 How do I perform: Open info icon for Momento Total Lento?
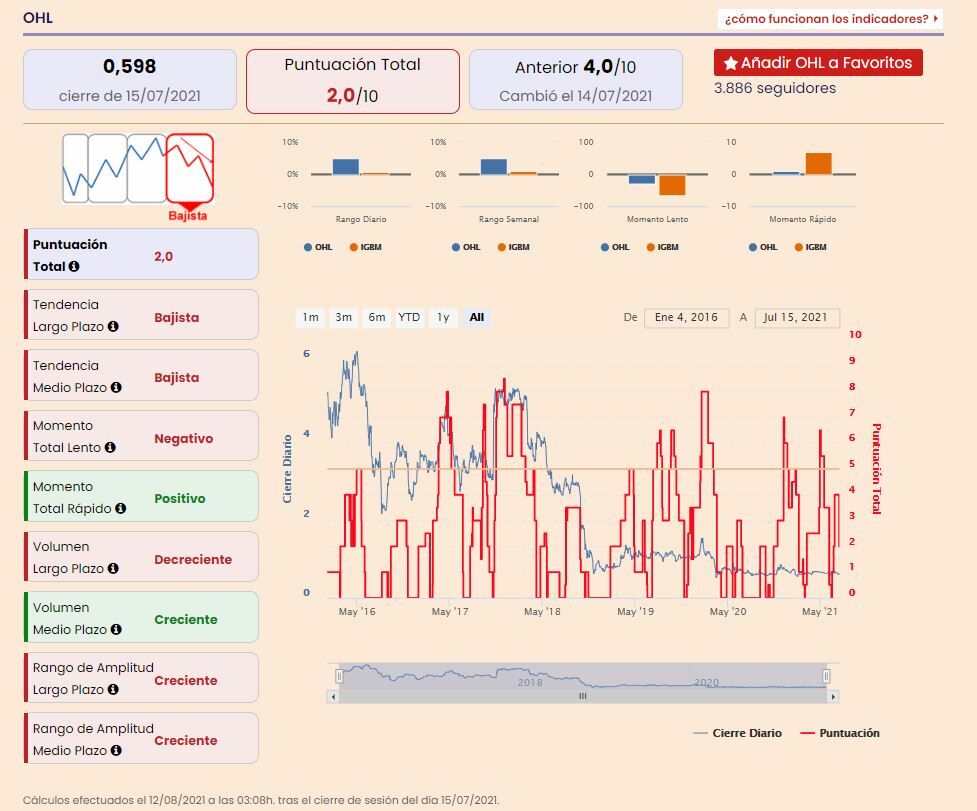(110, 447)
